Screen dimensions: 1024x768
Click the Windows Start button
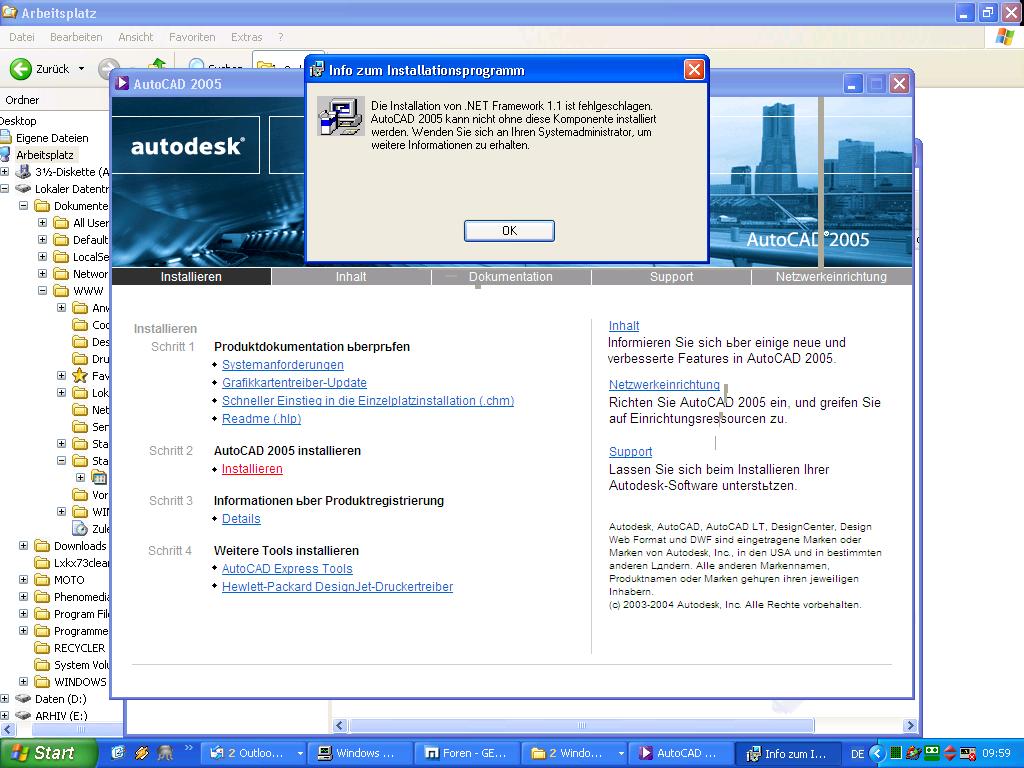pos(48,753)
